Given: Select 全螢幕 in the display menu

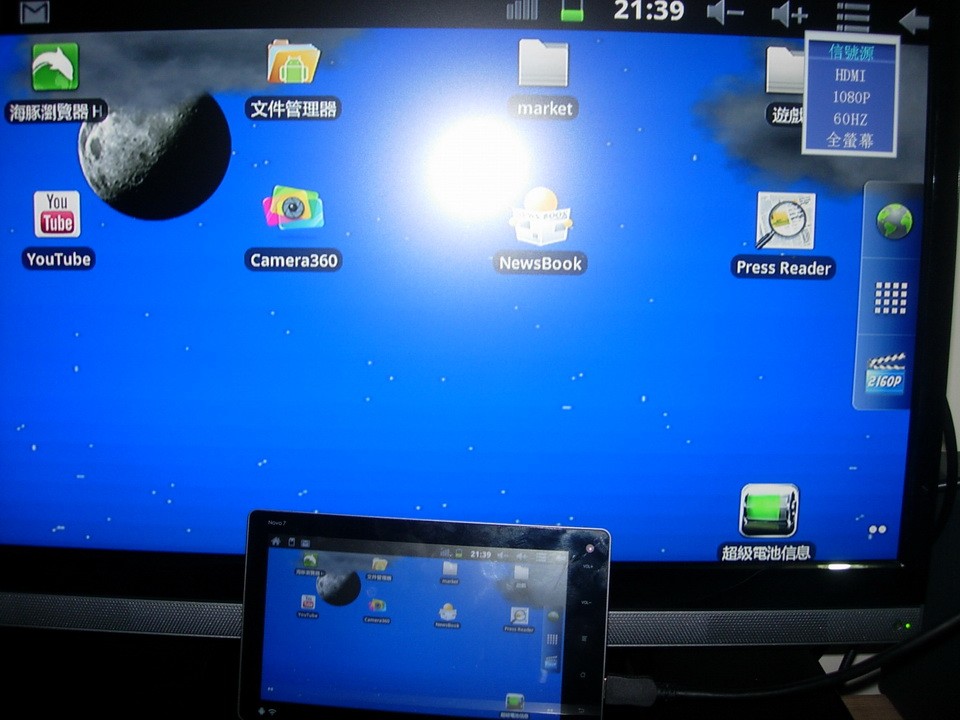Looking at the screenshot, I should 850,141.
